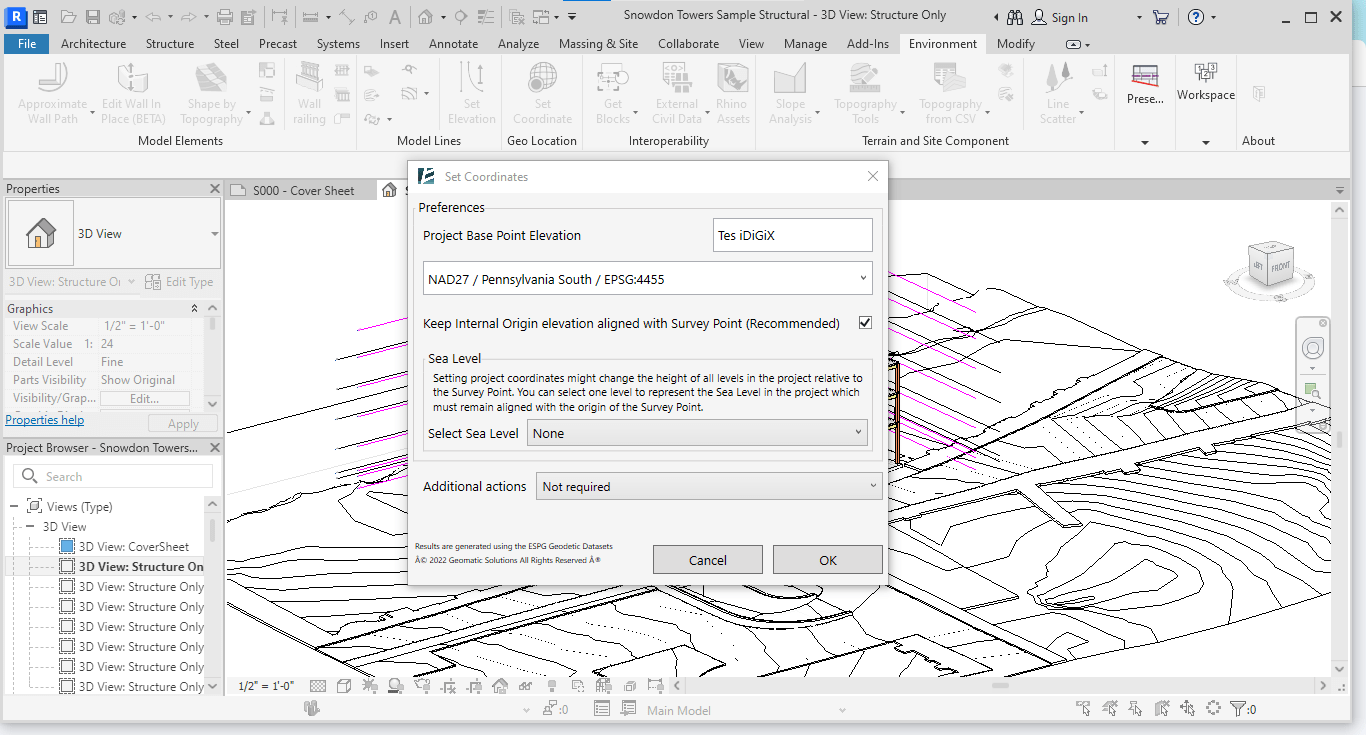Screen dimensions: 1366x735
Task: Click the Sign In user icon
Action: [x=1039, y=17]
